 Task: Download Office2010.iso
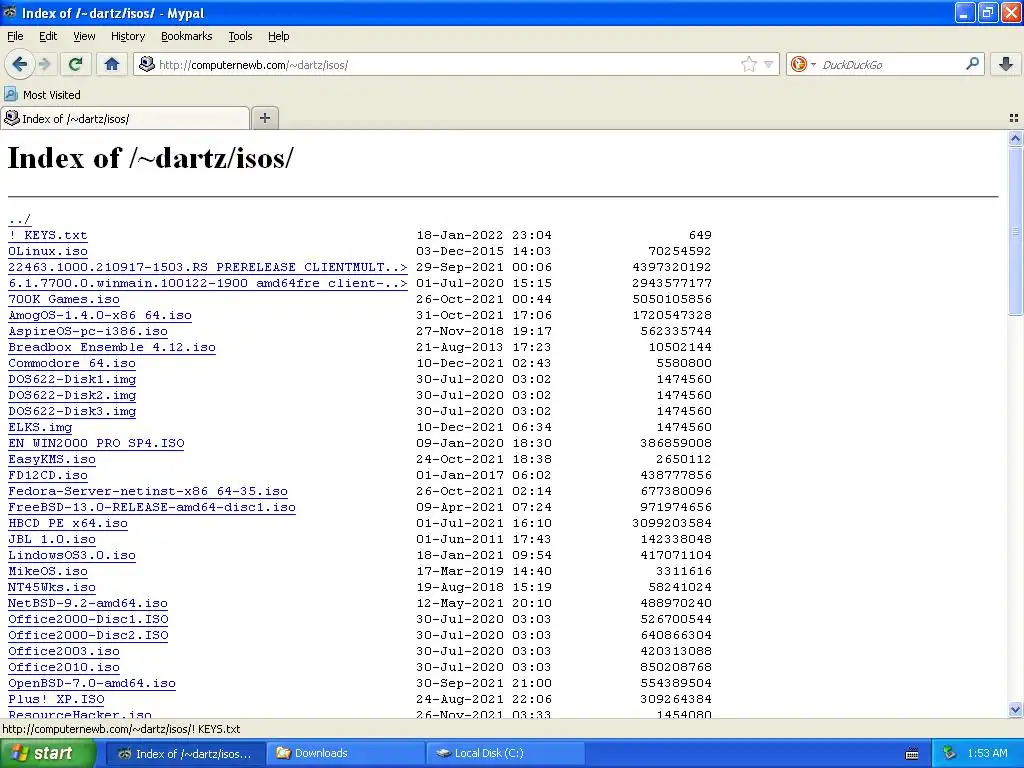[x=64, y=667]
